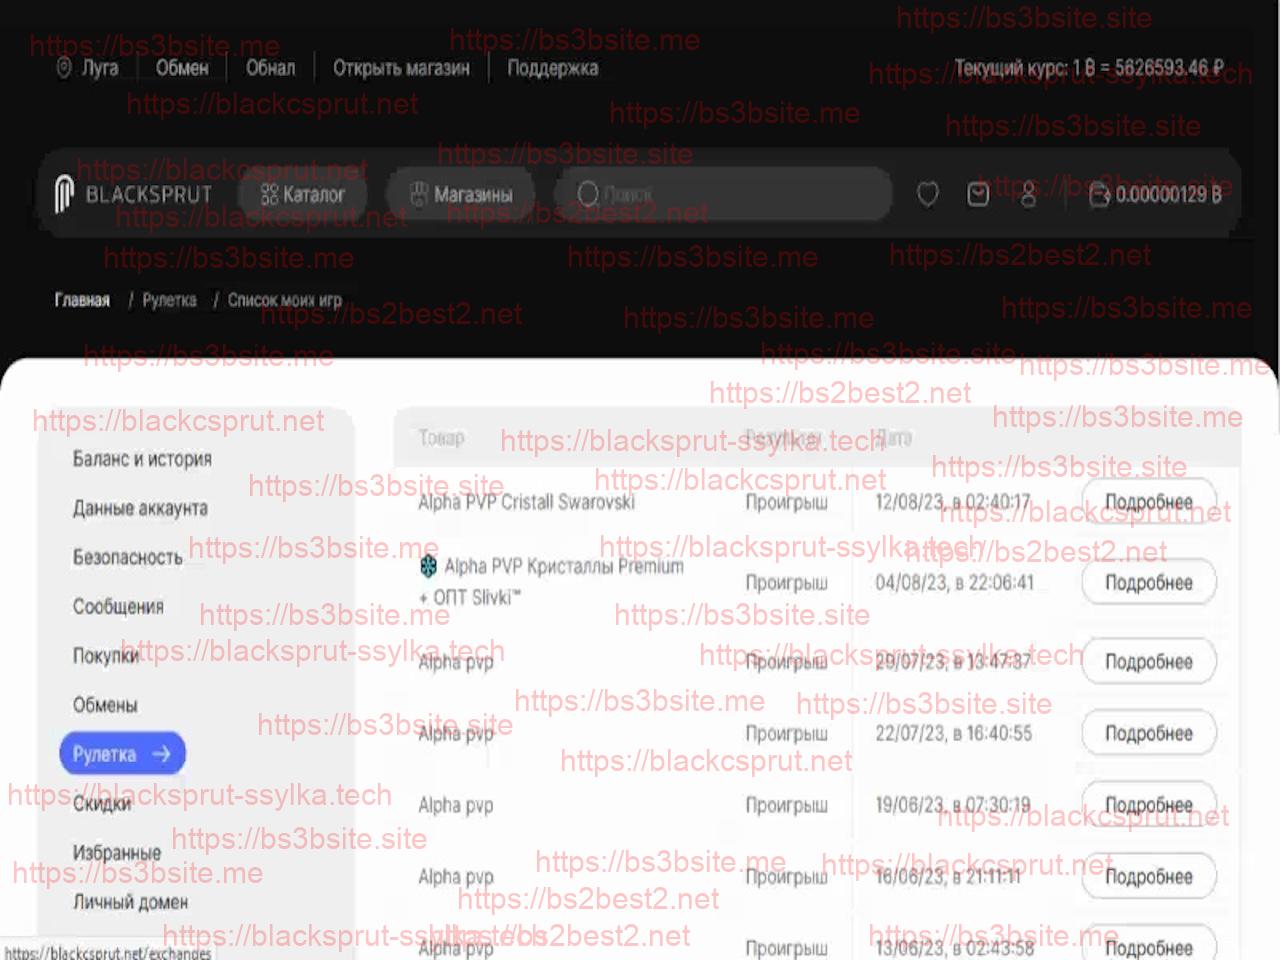The height and width of the screenshot is (960, 1280).
Task: Focus the Поиск search field
Action: pos(723,194)
